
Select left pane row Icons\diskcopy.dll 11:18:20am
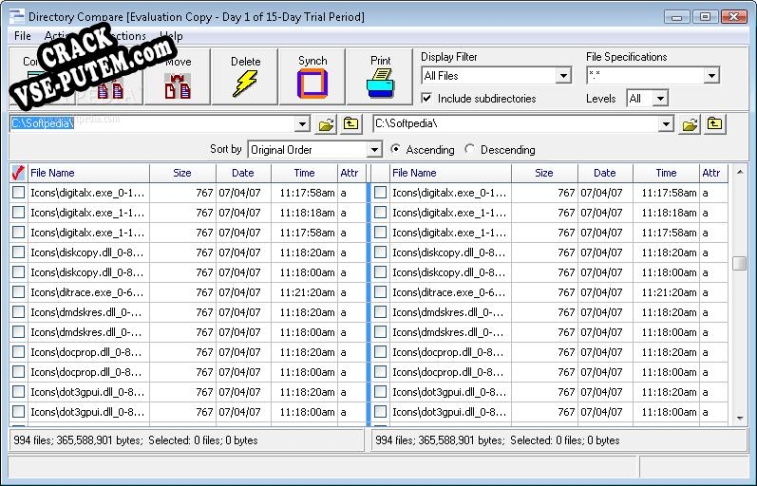coord(188,252)
